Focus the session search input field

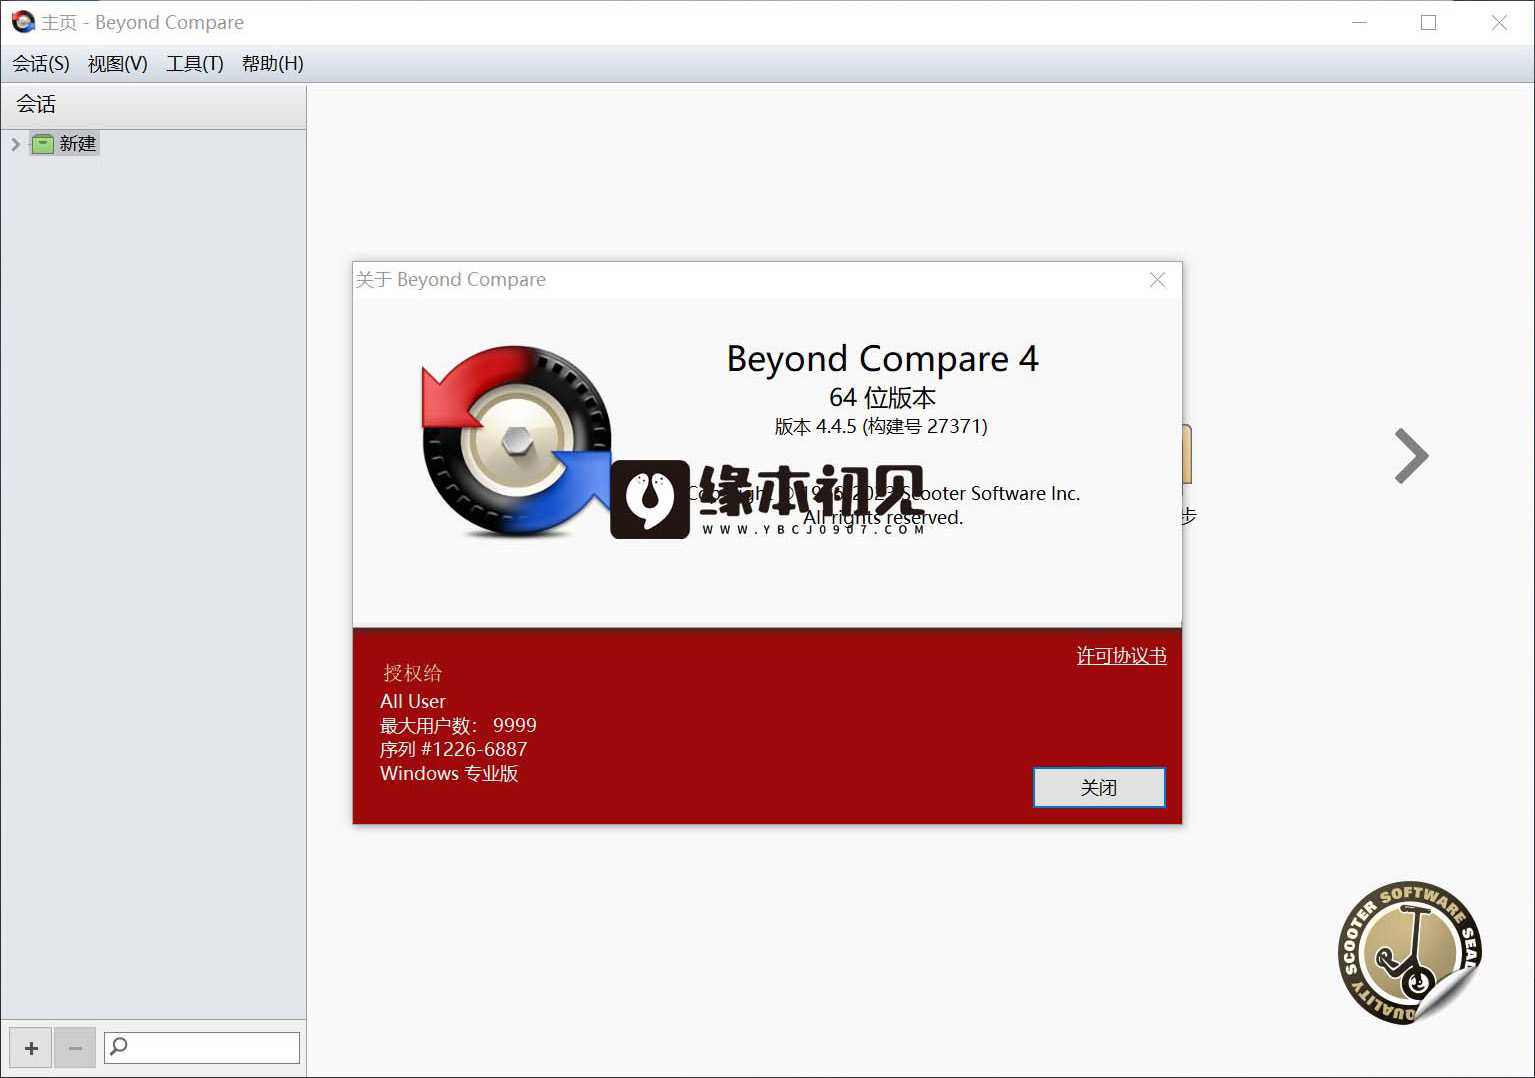coord(202,1048)
